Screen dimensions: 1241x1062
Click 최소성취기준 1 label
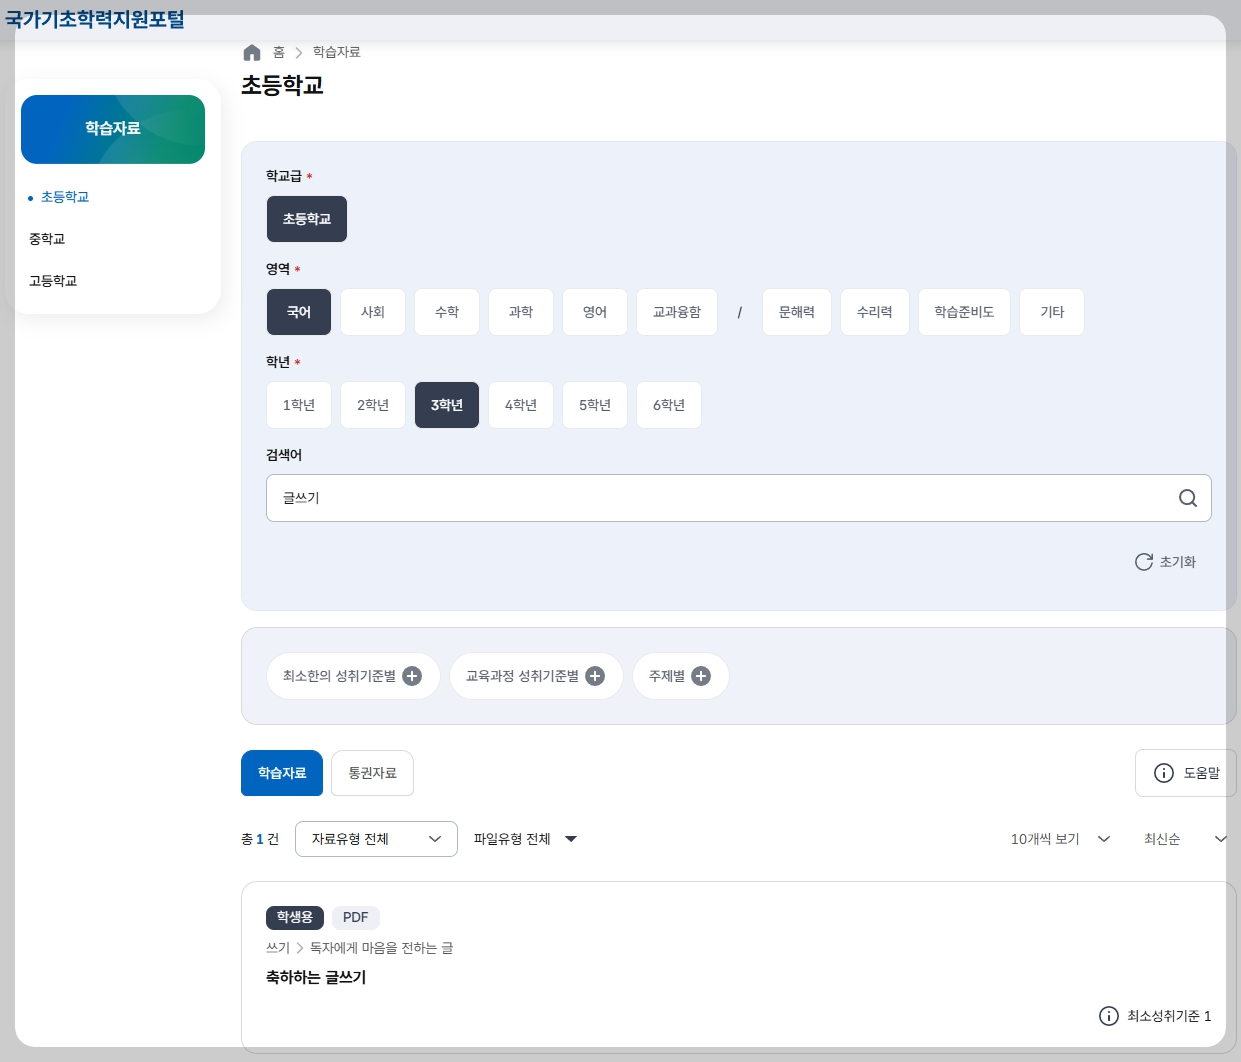pos(1169,1016)
